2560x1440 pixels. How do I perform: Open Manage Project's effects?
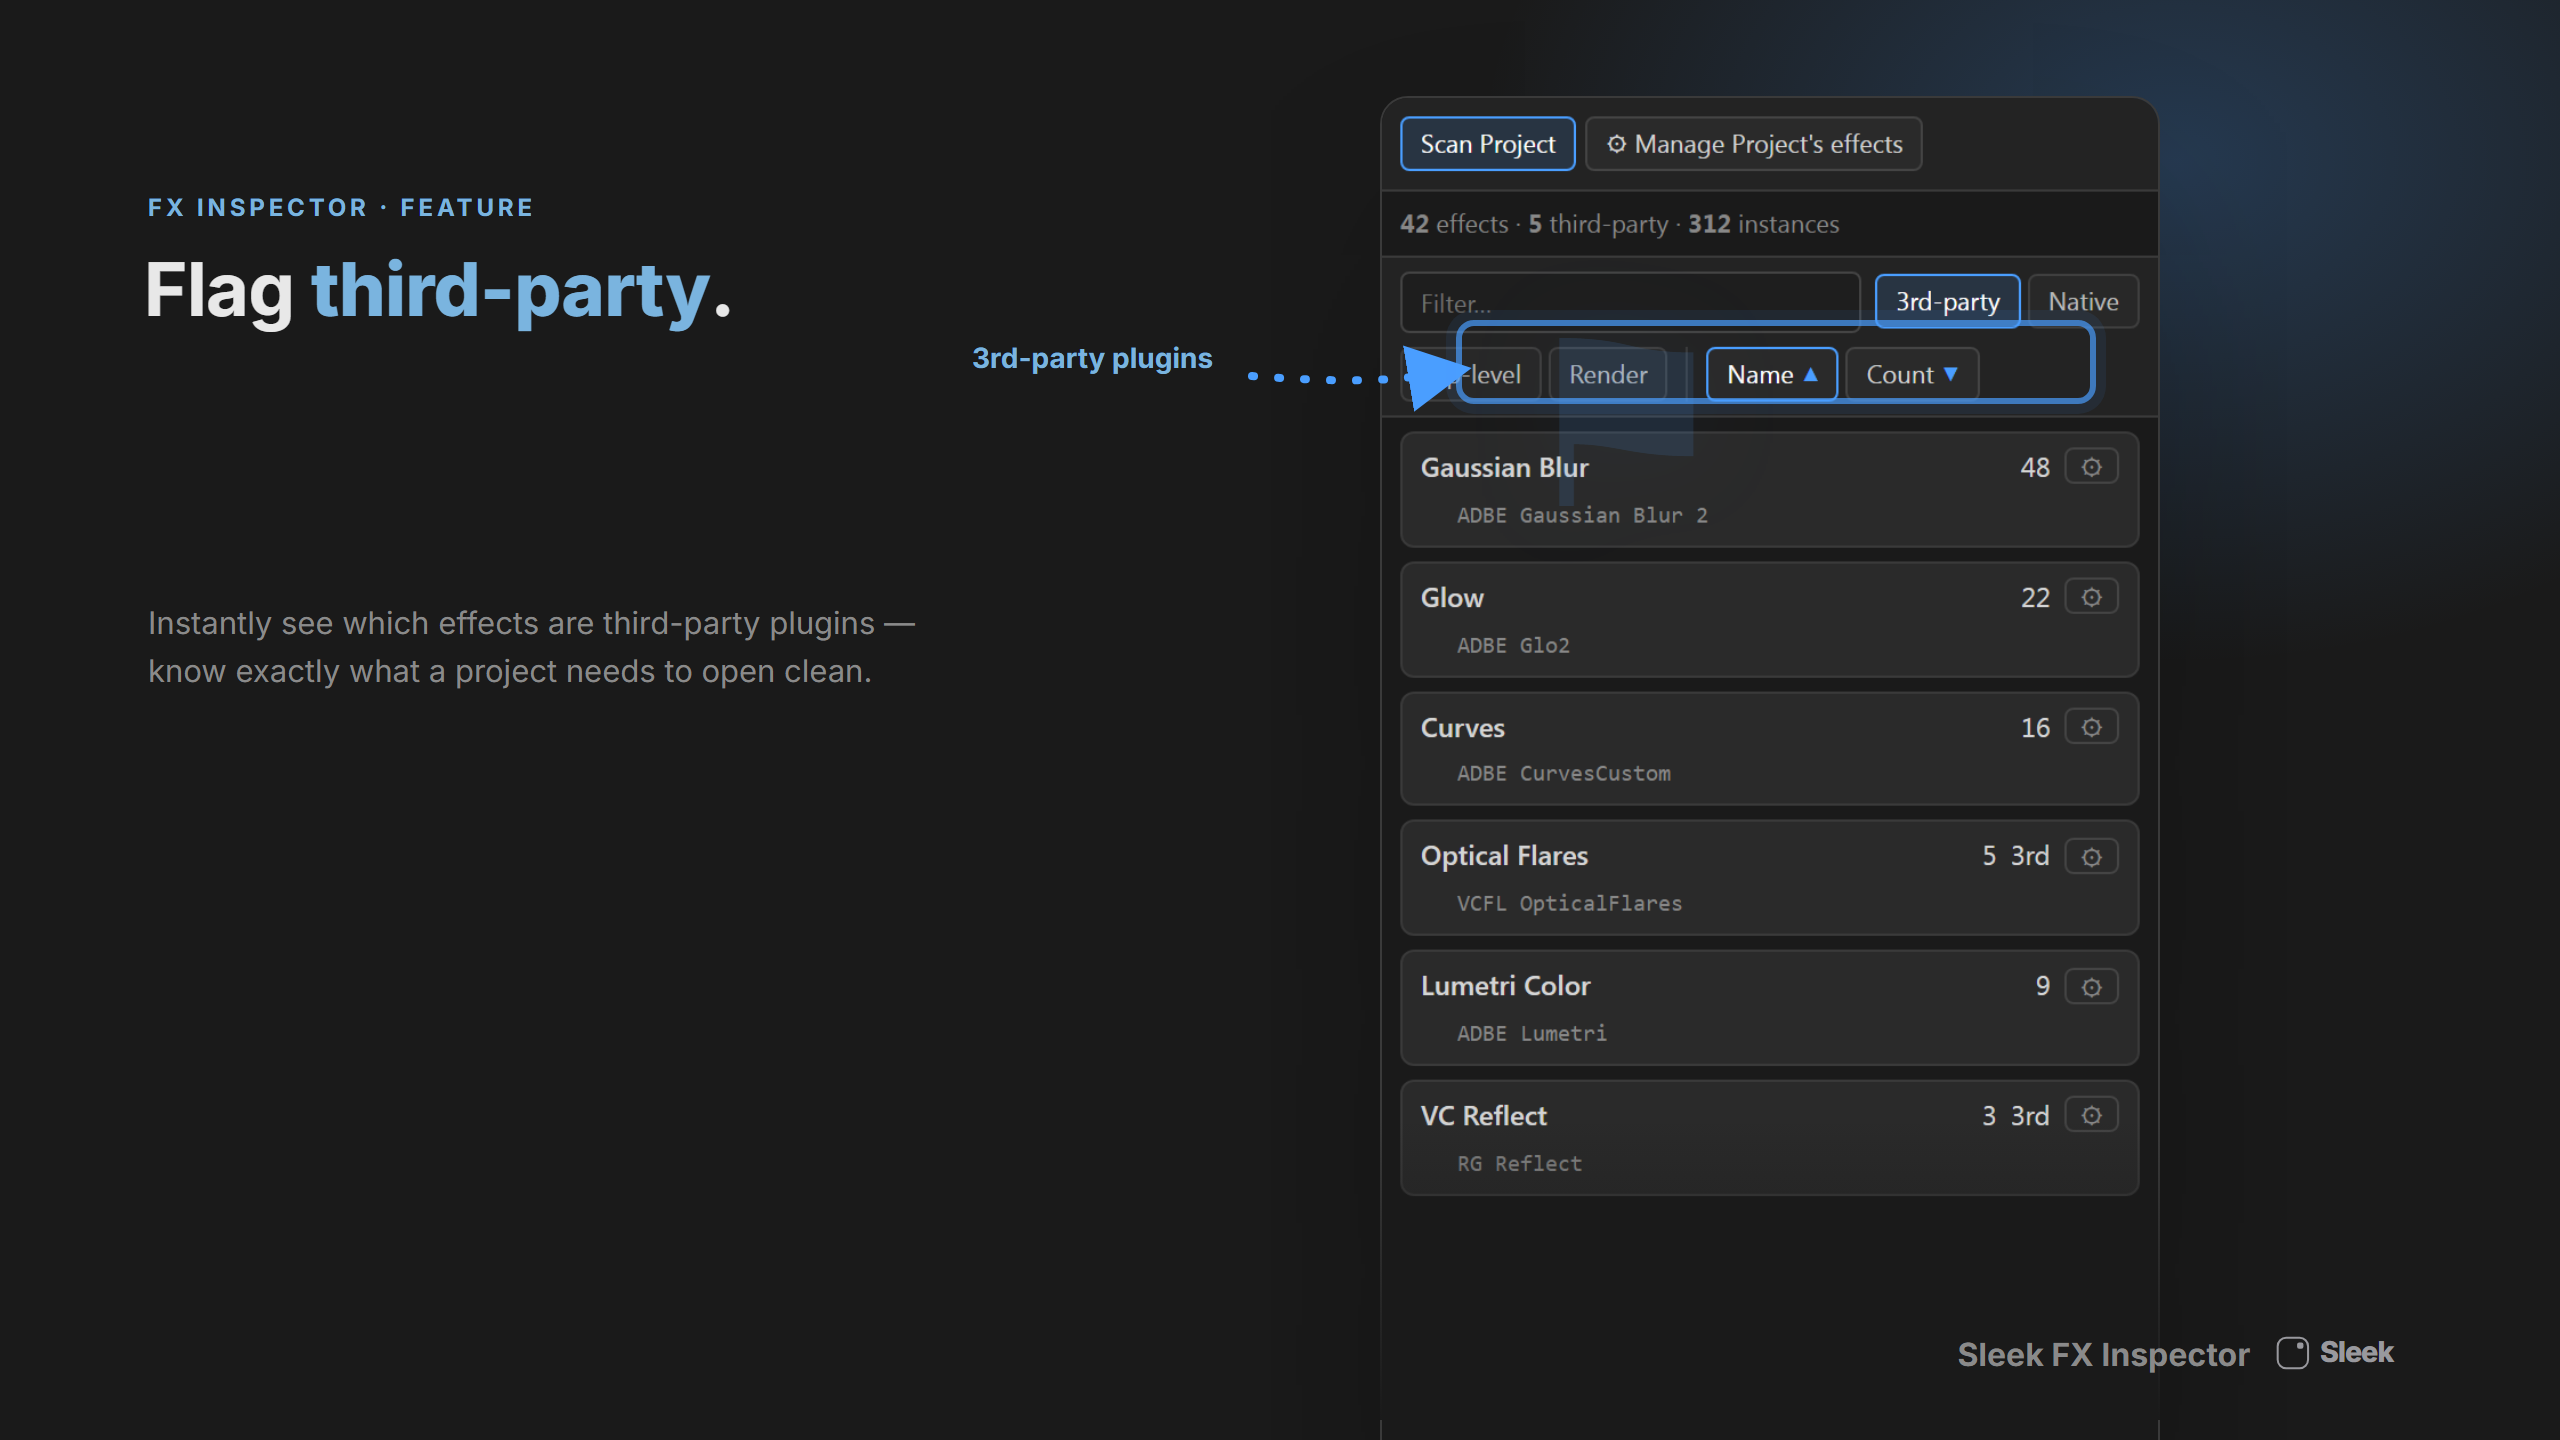(1753, 144)
